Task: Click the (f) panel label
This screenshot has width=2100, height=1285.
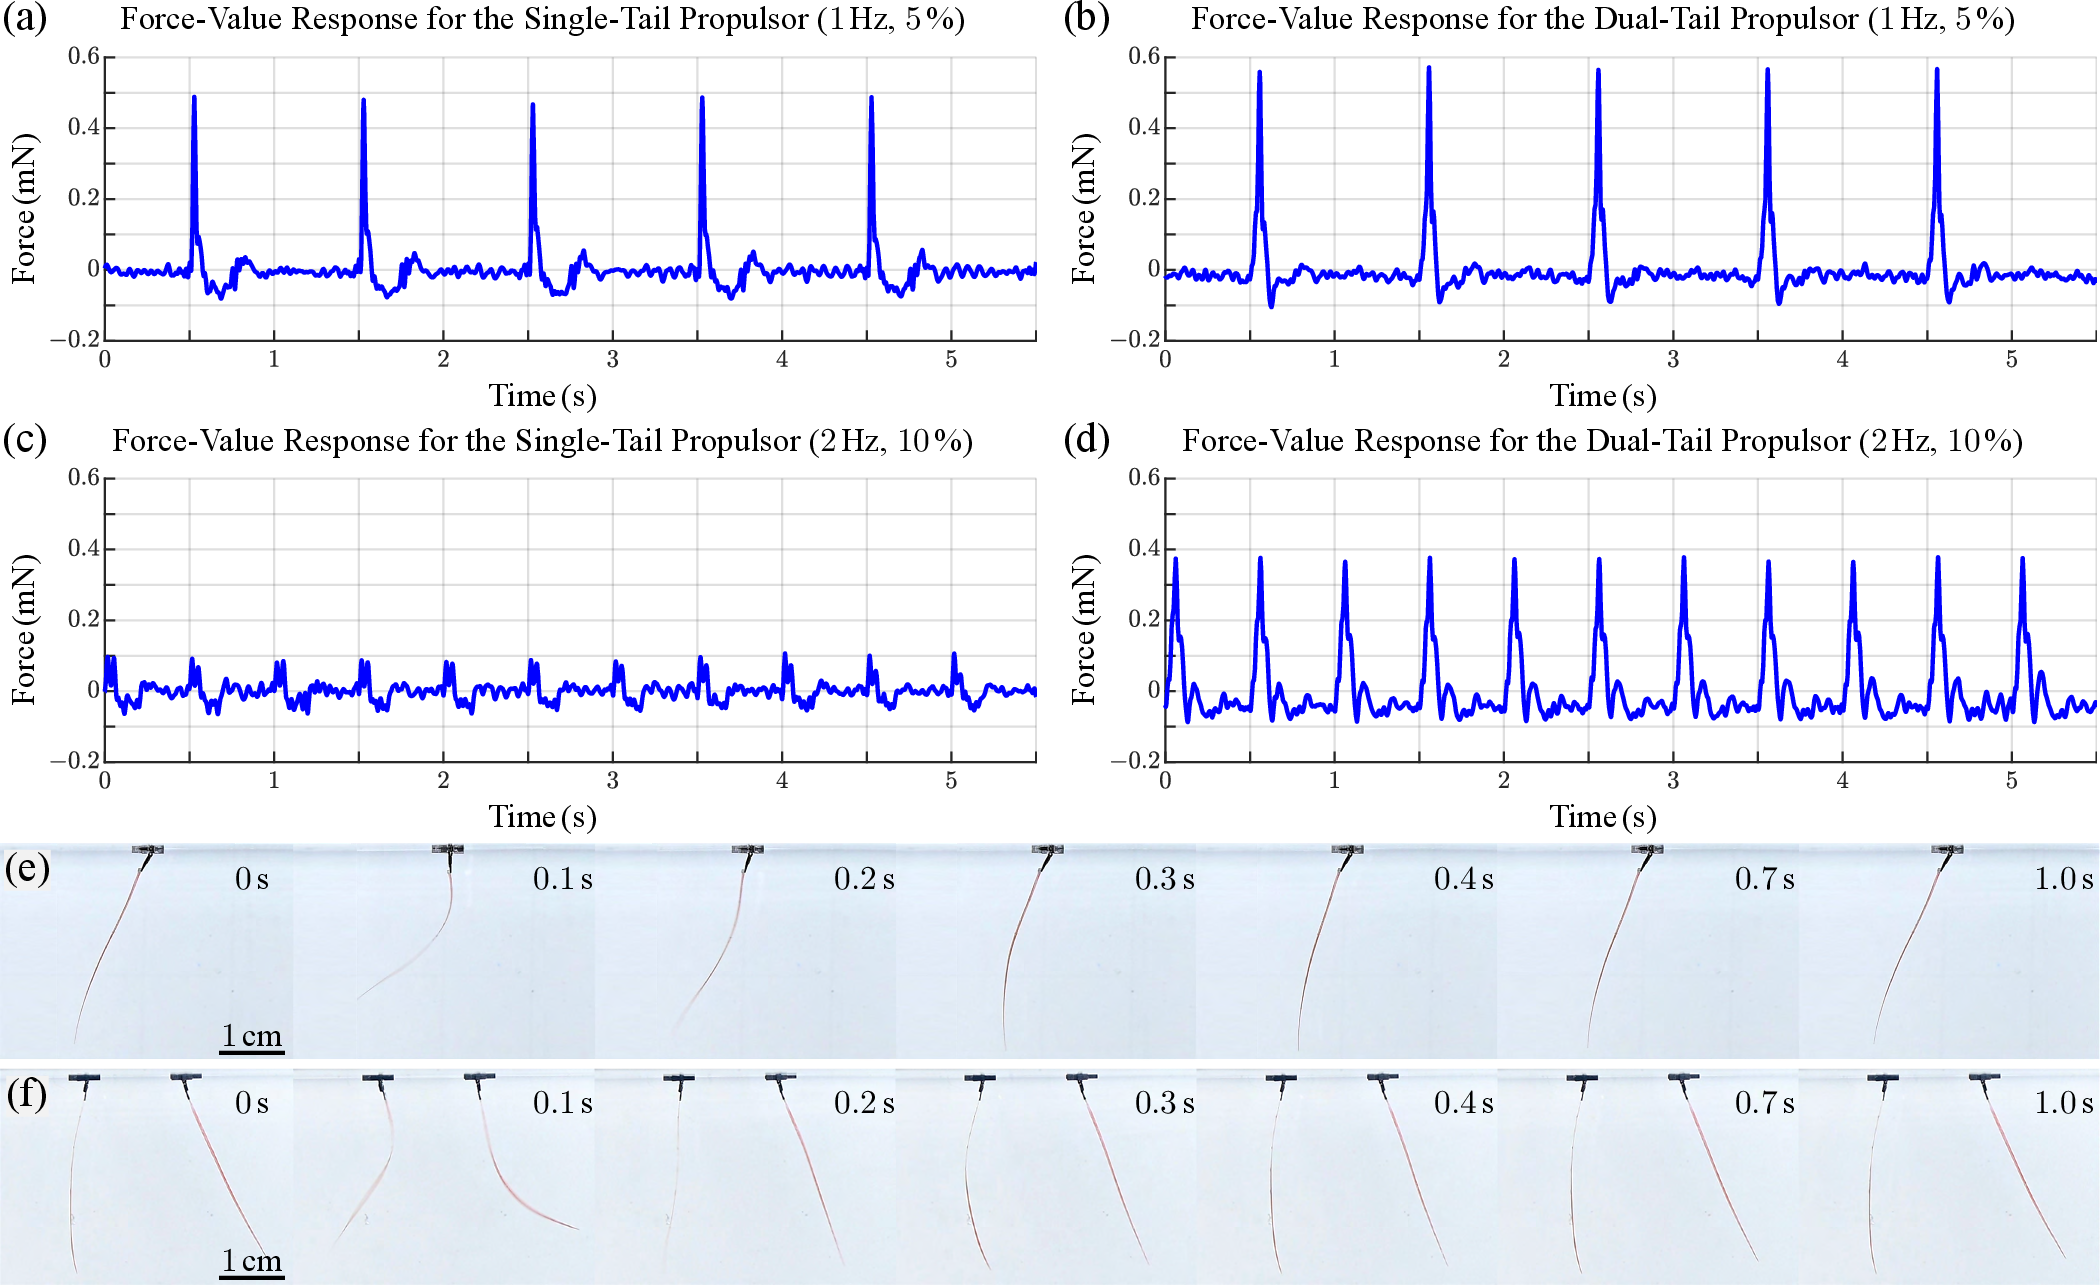Action: (27, 1094)
